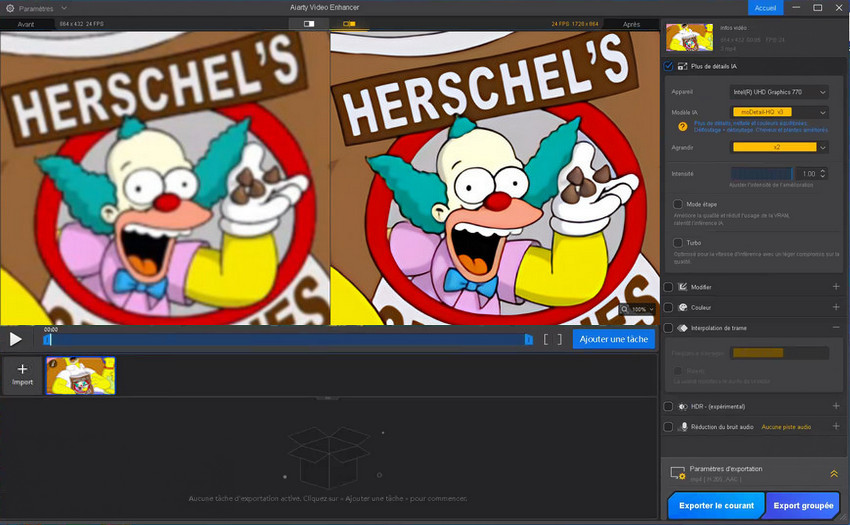Image resolution: width=850 pixels, height=525 pixels.
Task: Uncheck Plus de détails IA checkbox
Action: click(668, 66)
